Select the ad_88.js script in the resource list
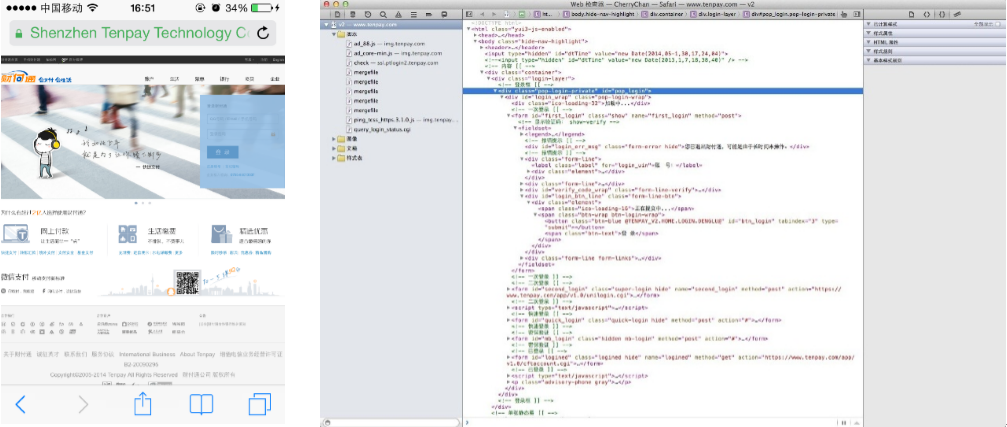The width and height of the screenshot is (1007, 427). (x=368, y=43)
